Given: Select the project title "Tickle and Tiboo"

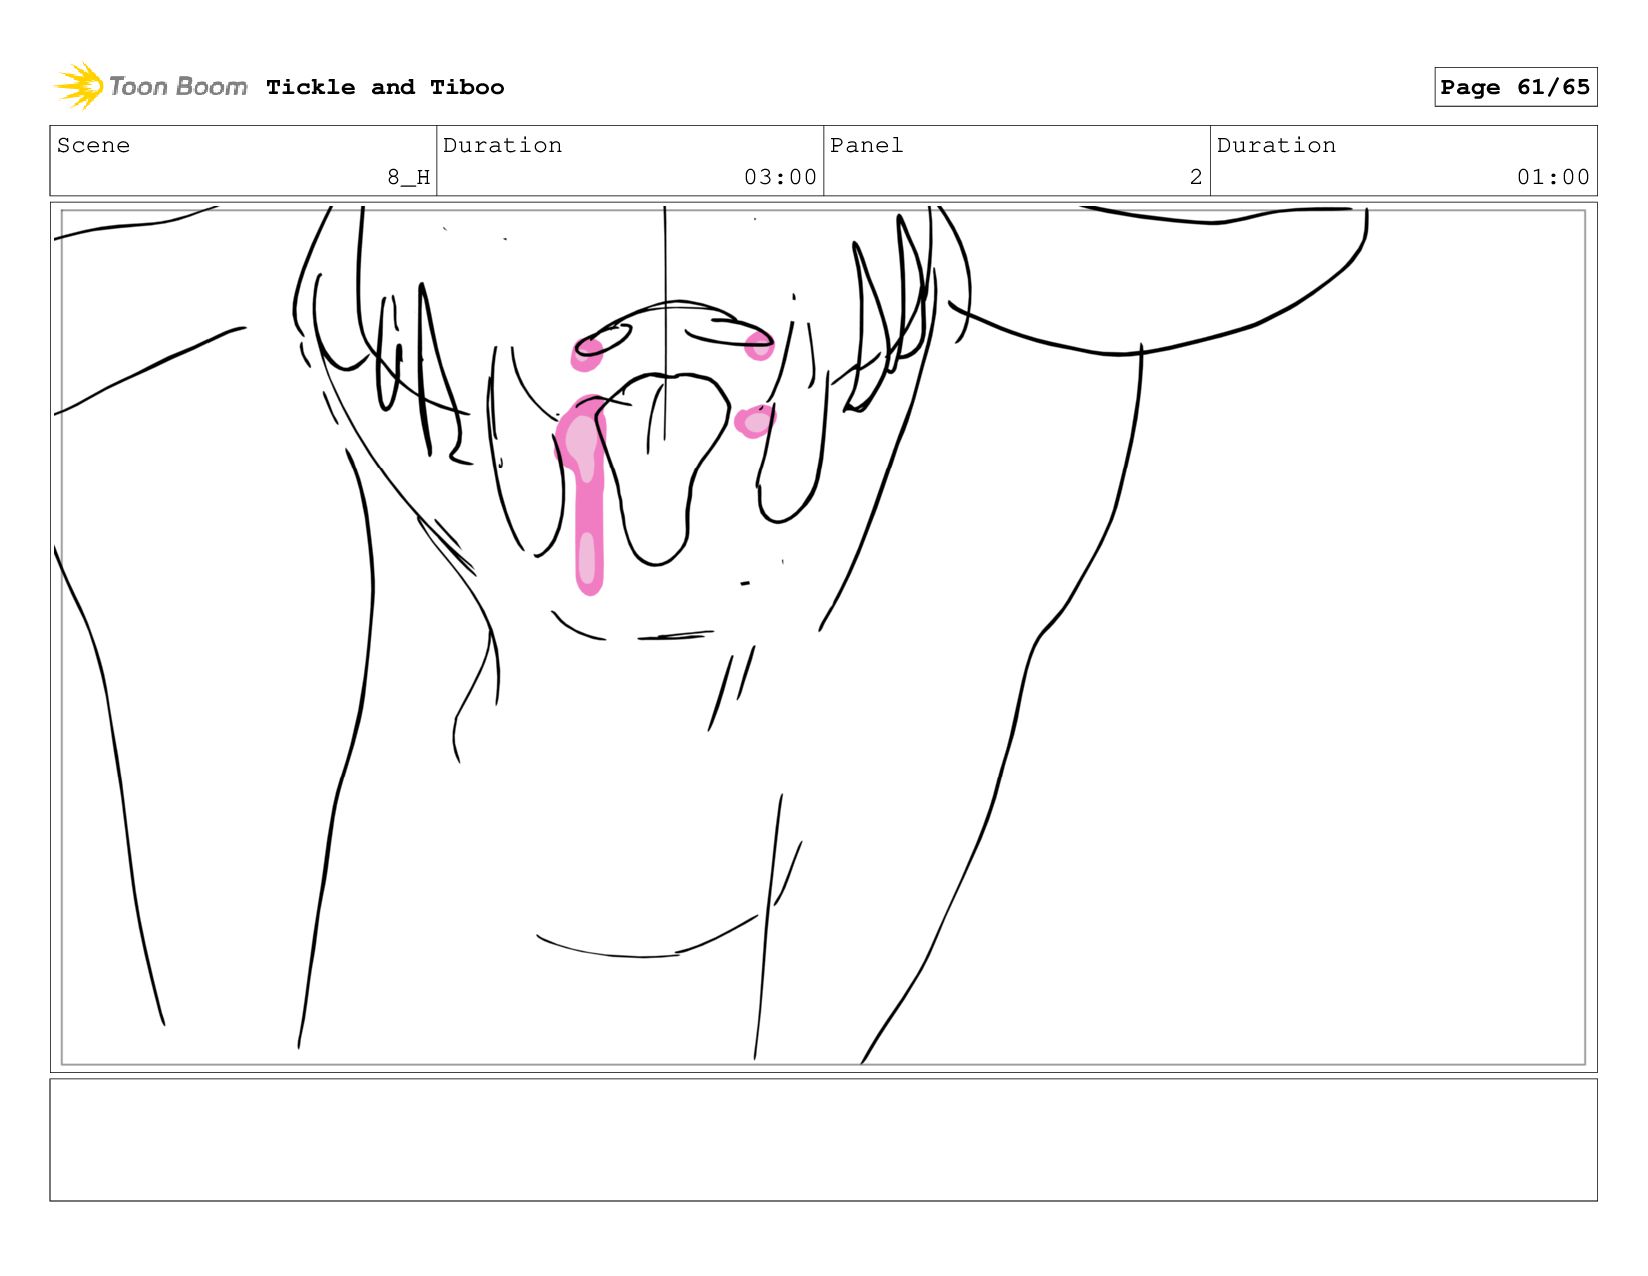Looking at the screenshot, I should coord(385,87).
